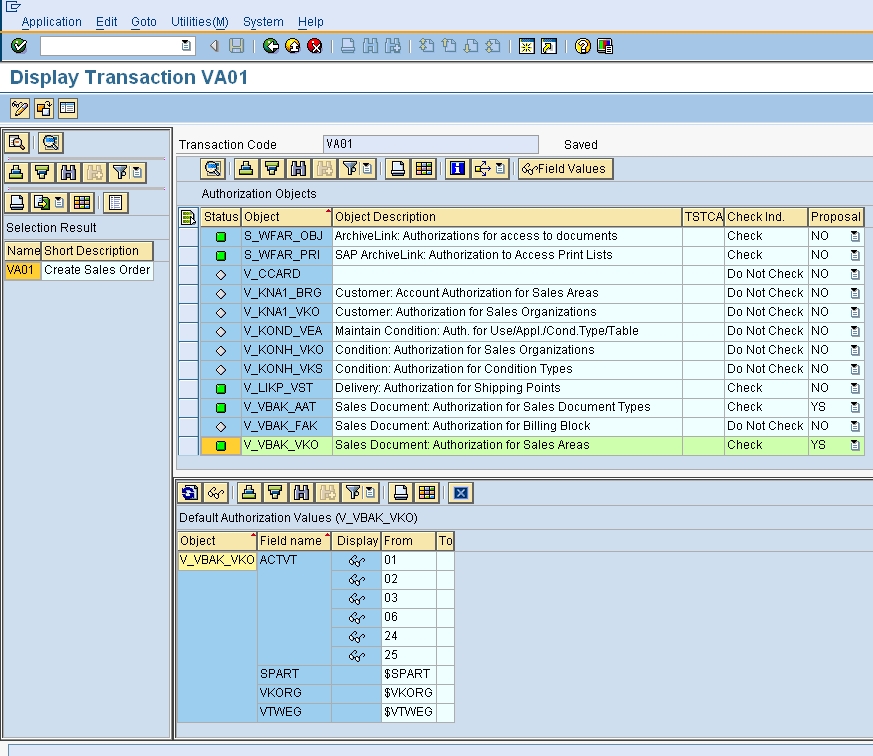Click the green Enter checkmark icon
Screen dimensions: 873x756
tap(19, 46)
